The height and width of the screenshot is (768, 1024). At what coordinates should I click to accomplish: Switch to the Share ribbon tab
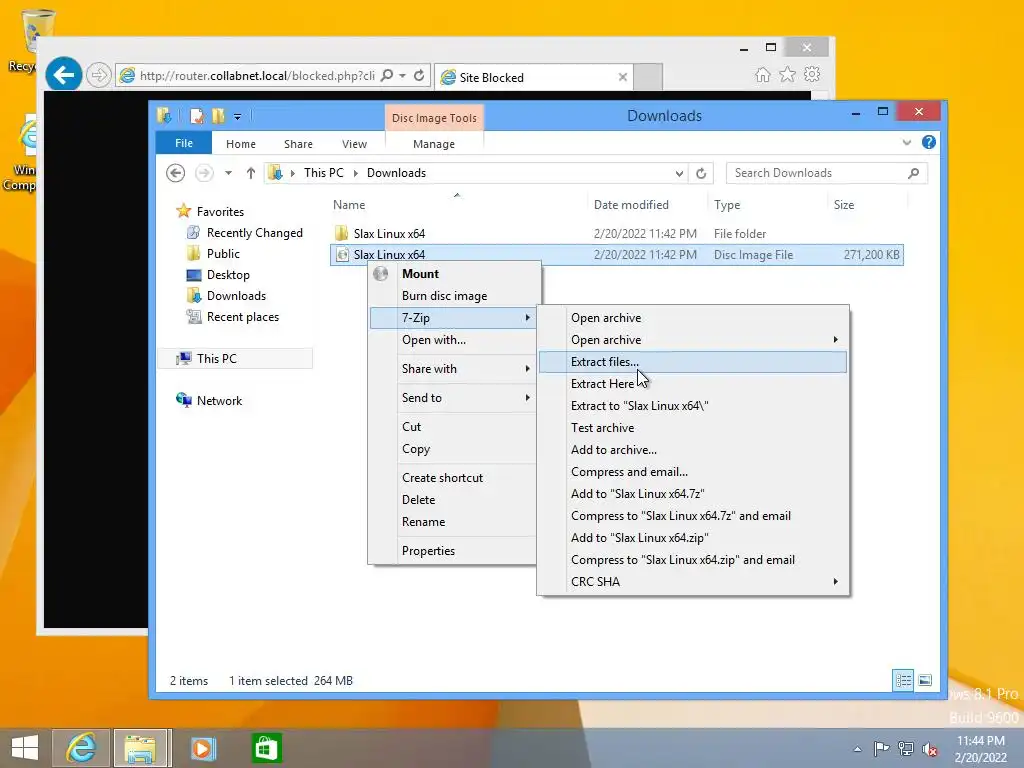tap(298, 144)
